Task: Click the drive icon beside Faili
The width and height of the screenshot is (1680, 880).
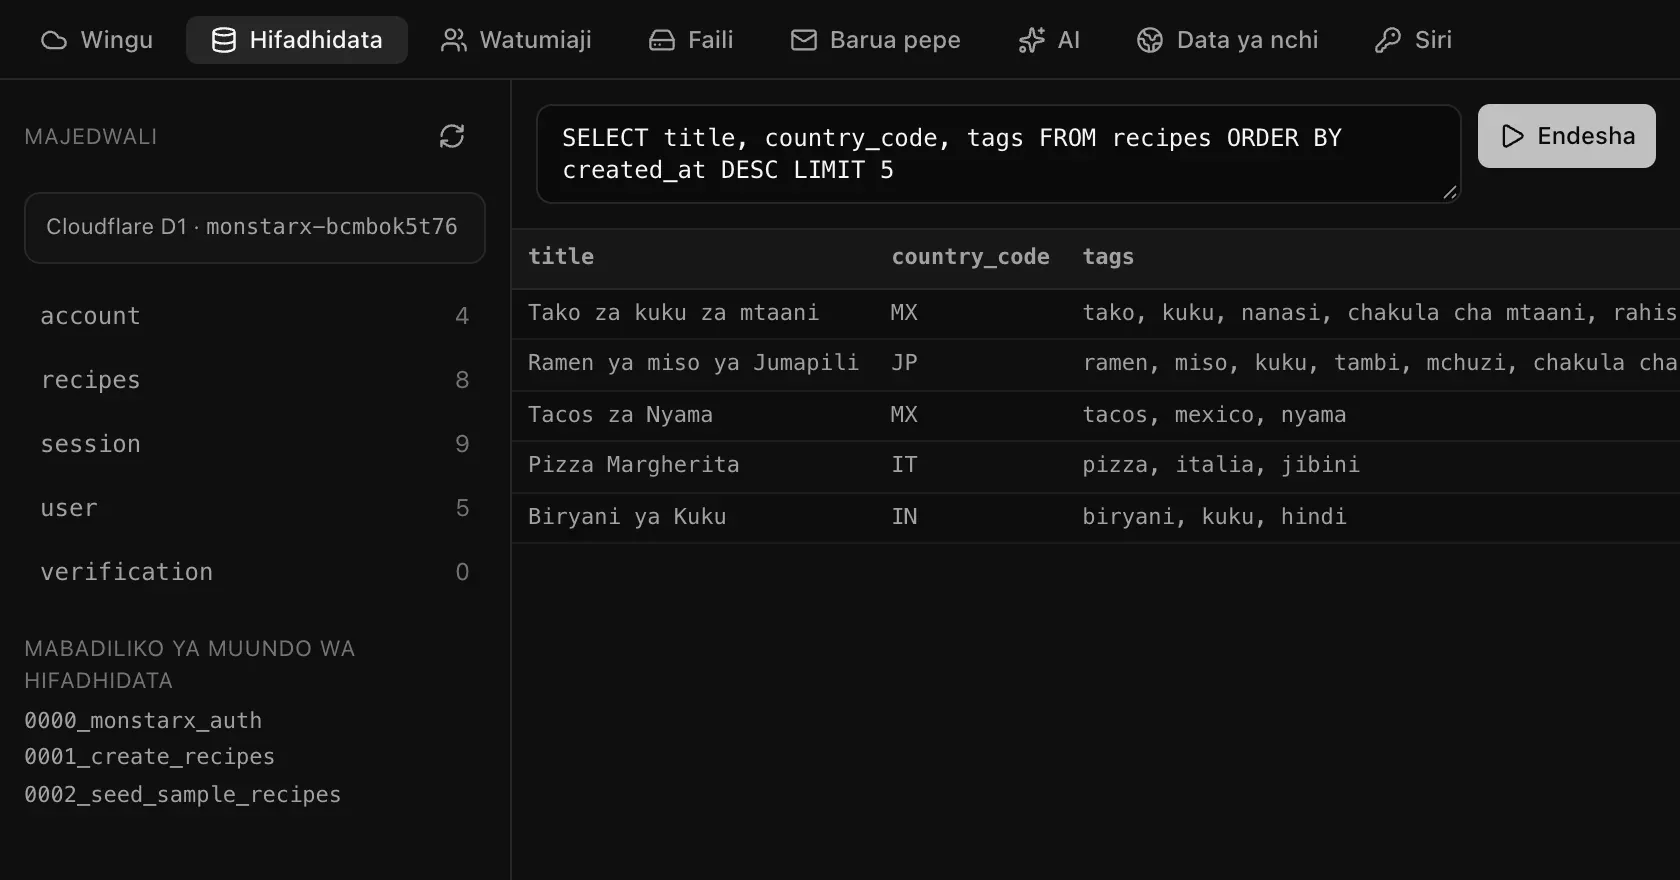Action: click(662, 40)
